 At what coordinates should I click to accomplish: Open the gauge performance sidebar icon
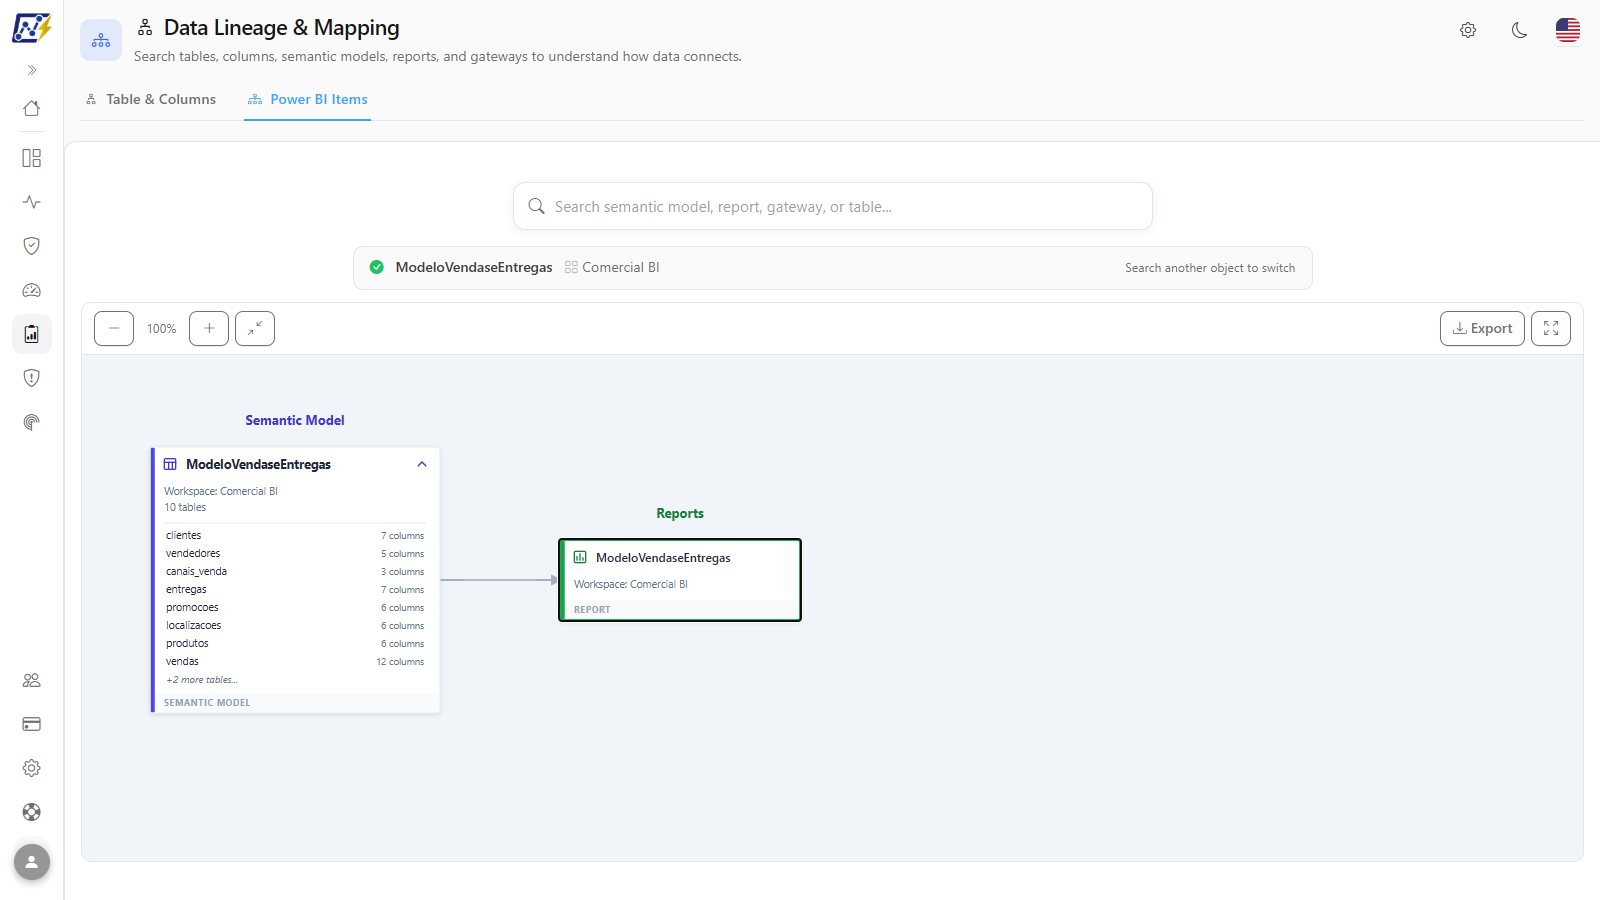pyautogui.click(x=32, y=290)
